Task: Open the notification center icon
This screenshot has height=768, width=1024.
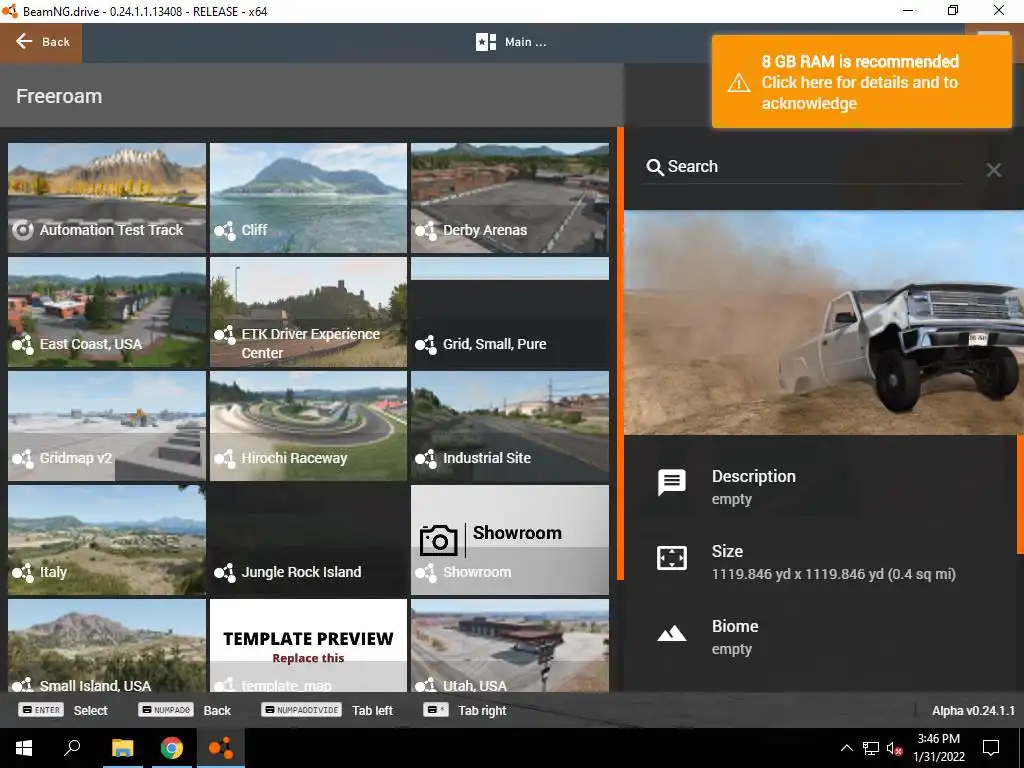Action: 991,748
